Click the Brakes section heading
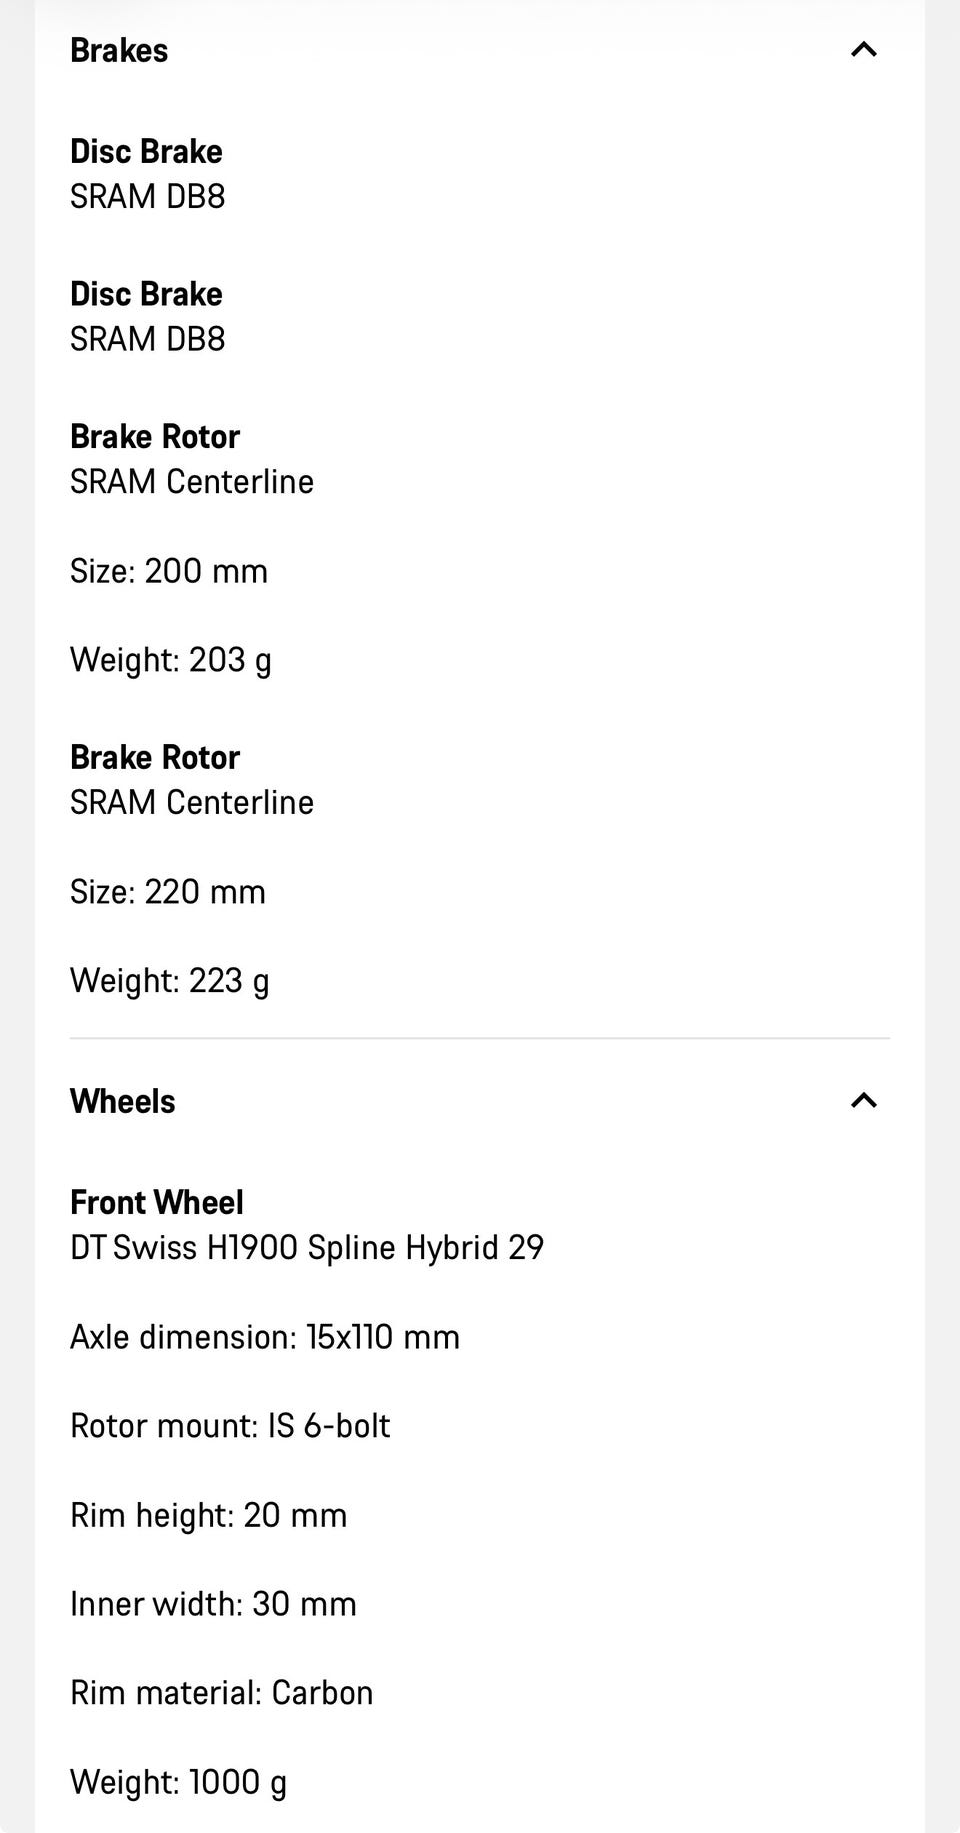Image resolution: width=960 pixels, height=1833 pixels. pos(119,50)
